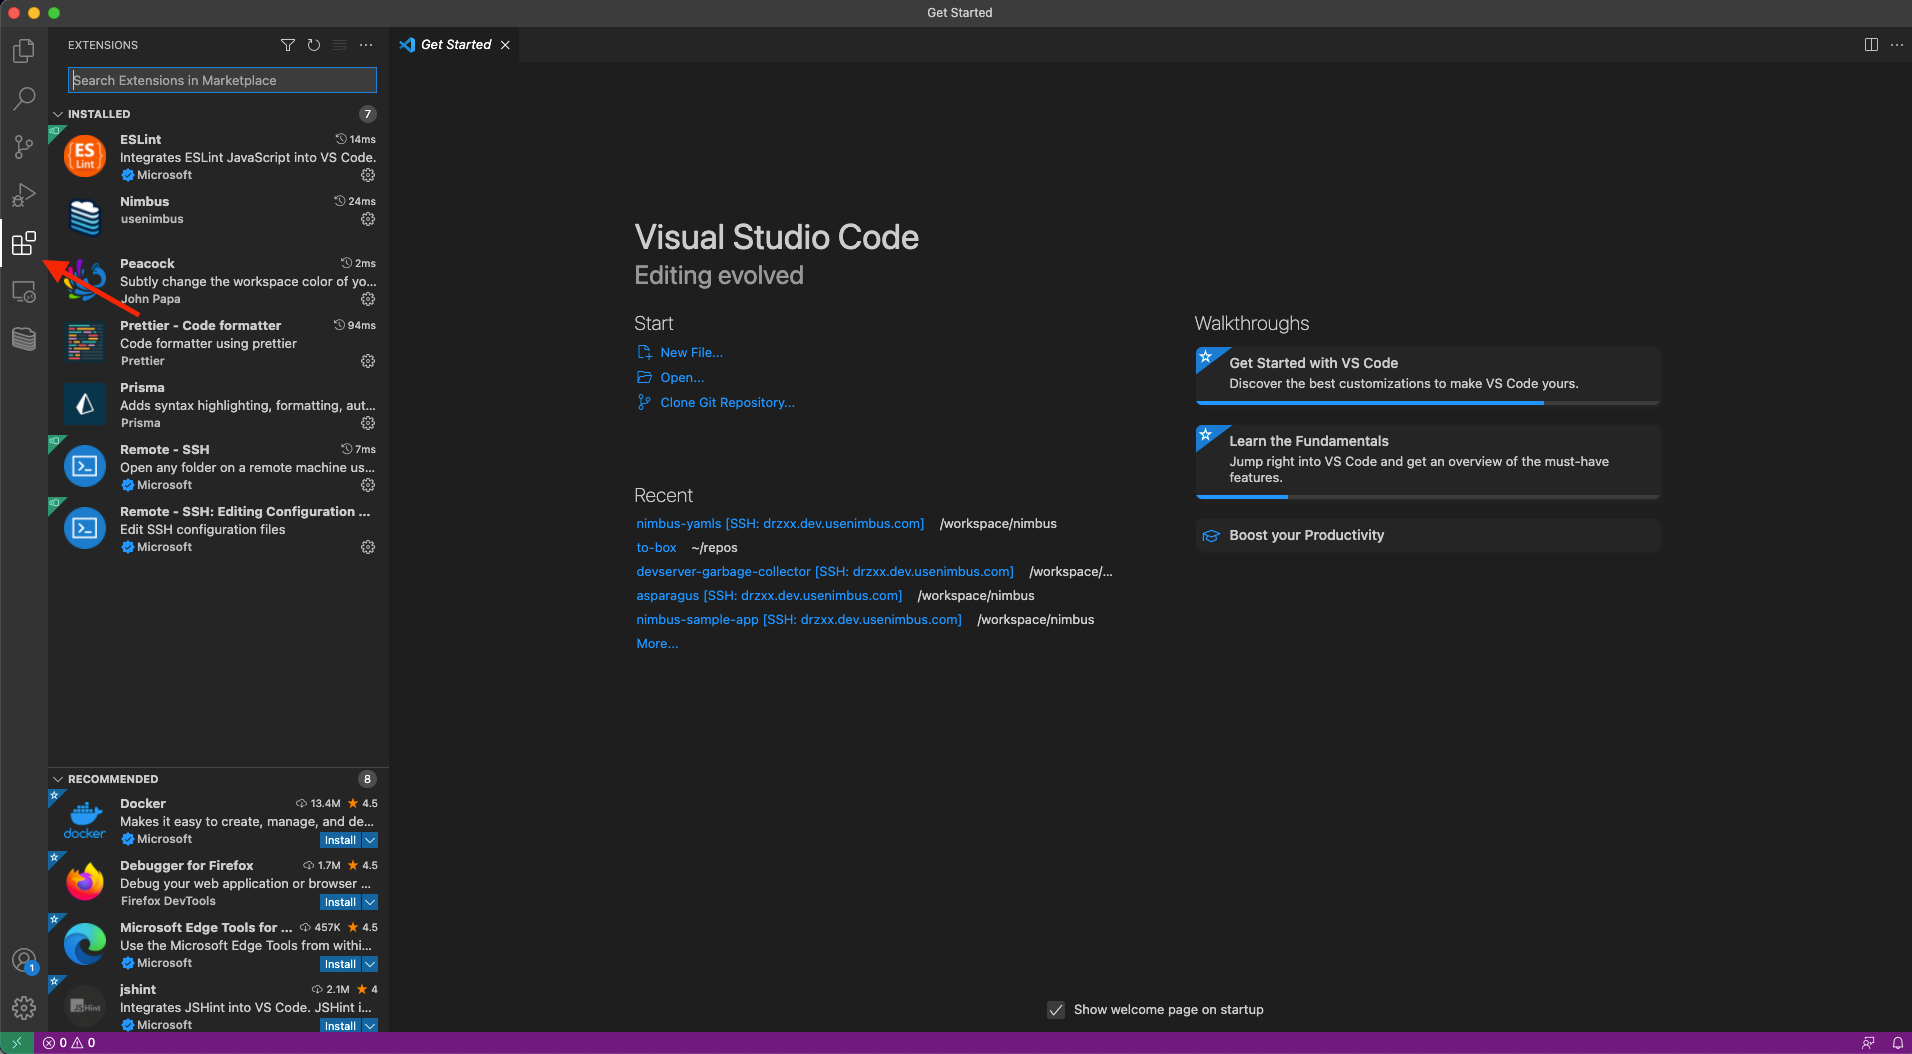
Task: Open recent nimbus-yamls SSH workspace
Action: 780,524
